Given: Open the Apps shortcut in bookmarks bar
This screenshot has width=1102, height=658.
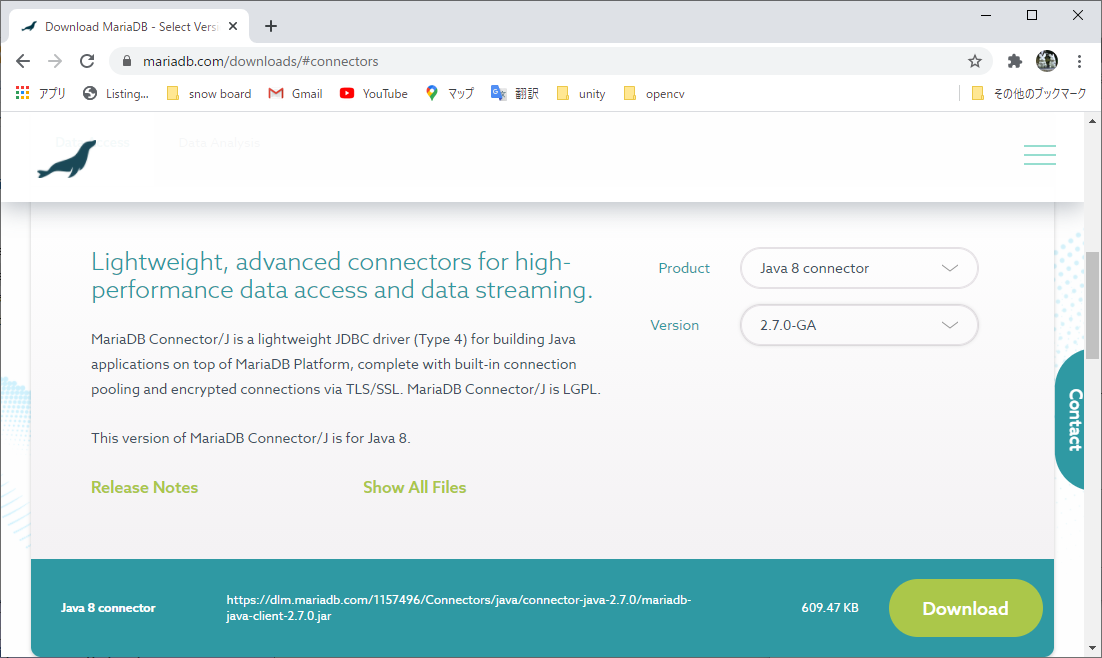Looking at the screenshot, I should (41, 93).
